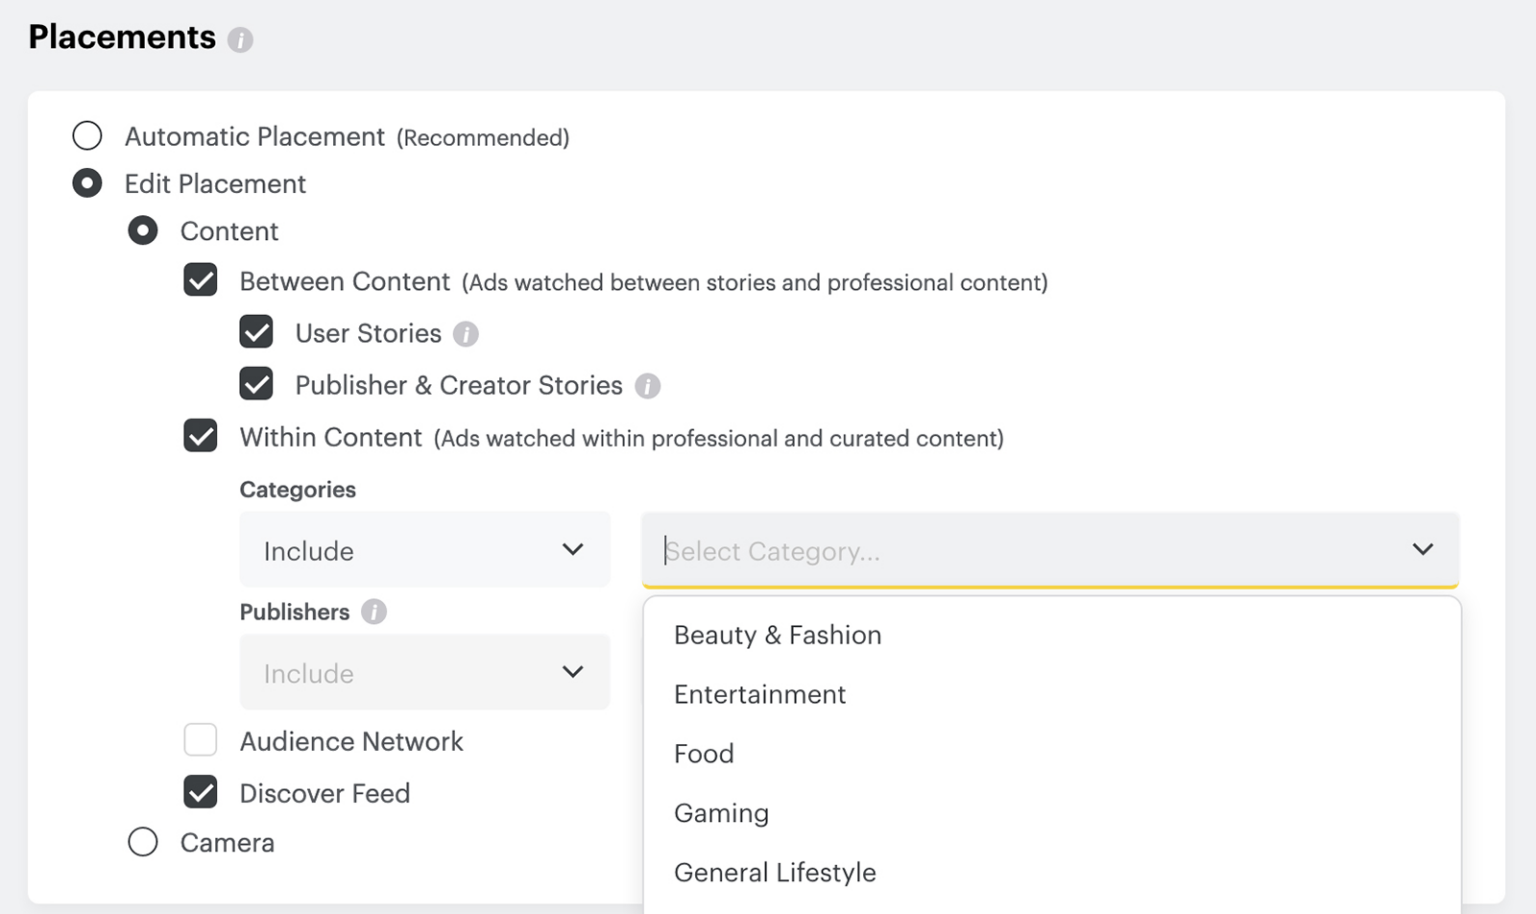Screen dimensions: 1536x914
Task: Click the Publishers info icon
Action: tap(373, 611)
